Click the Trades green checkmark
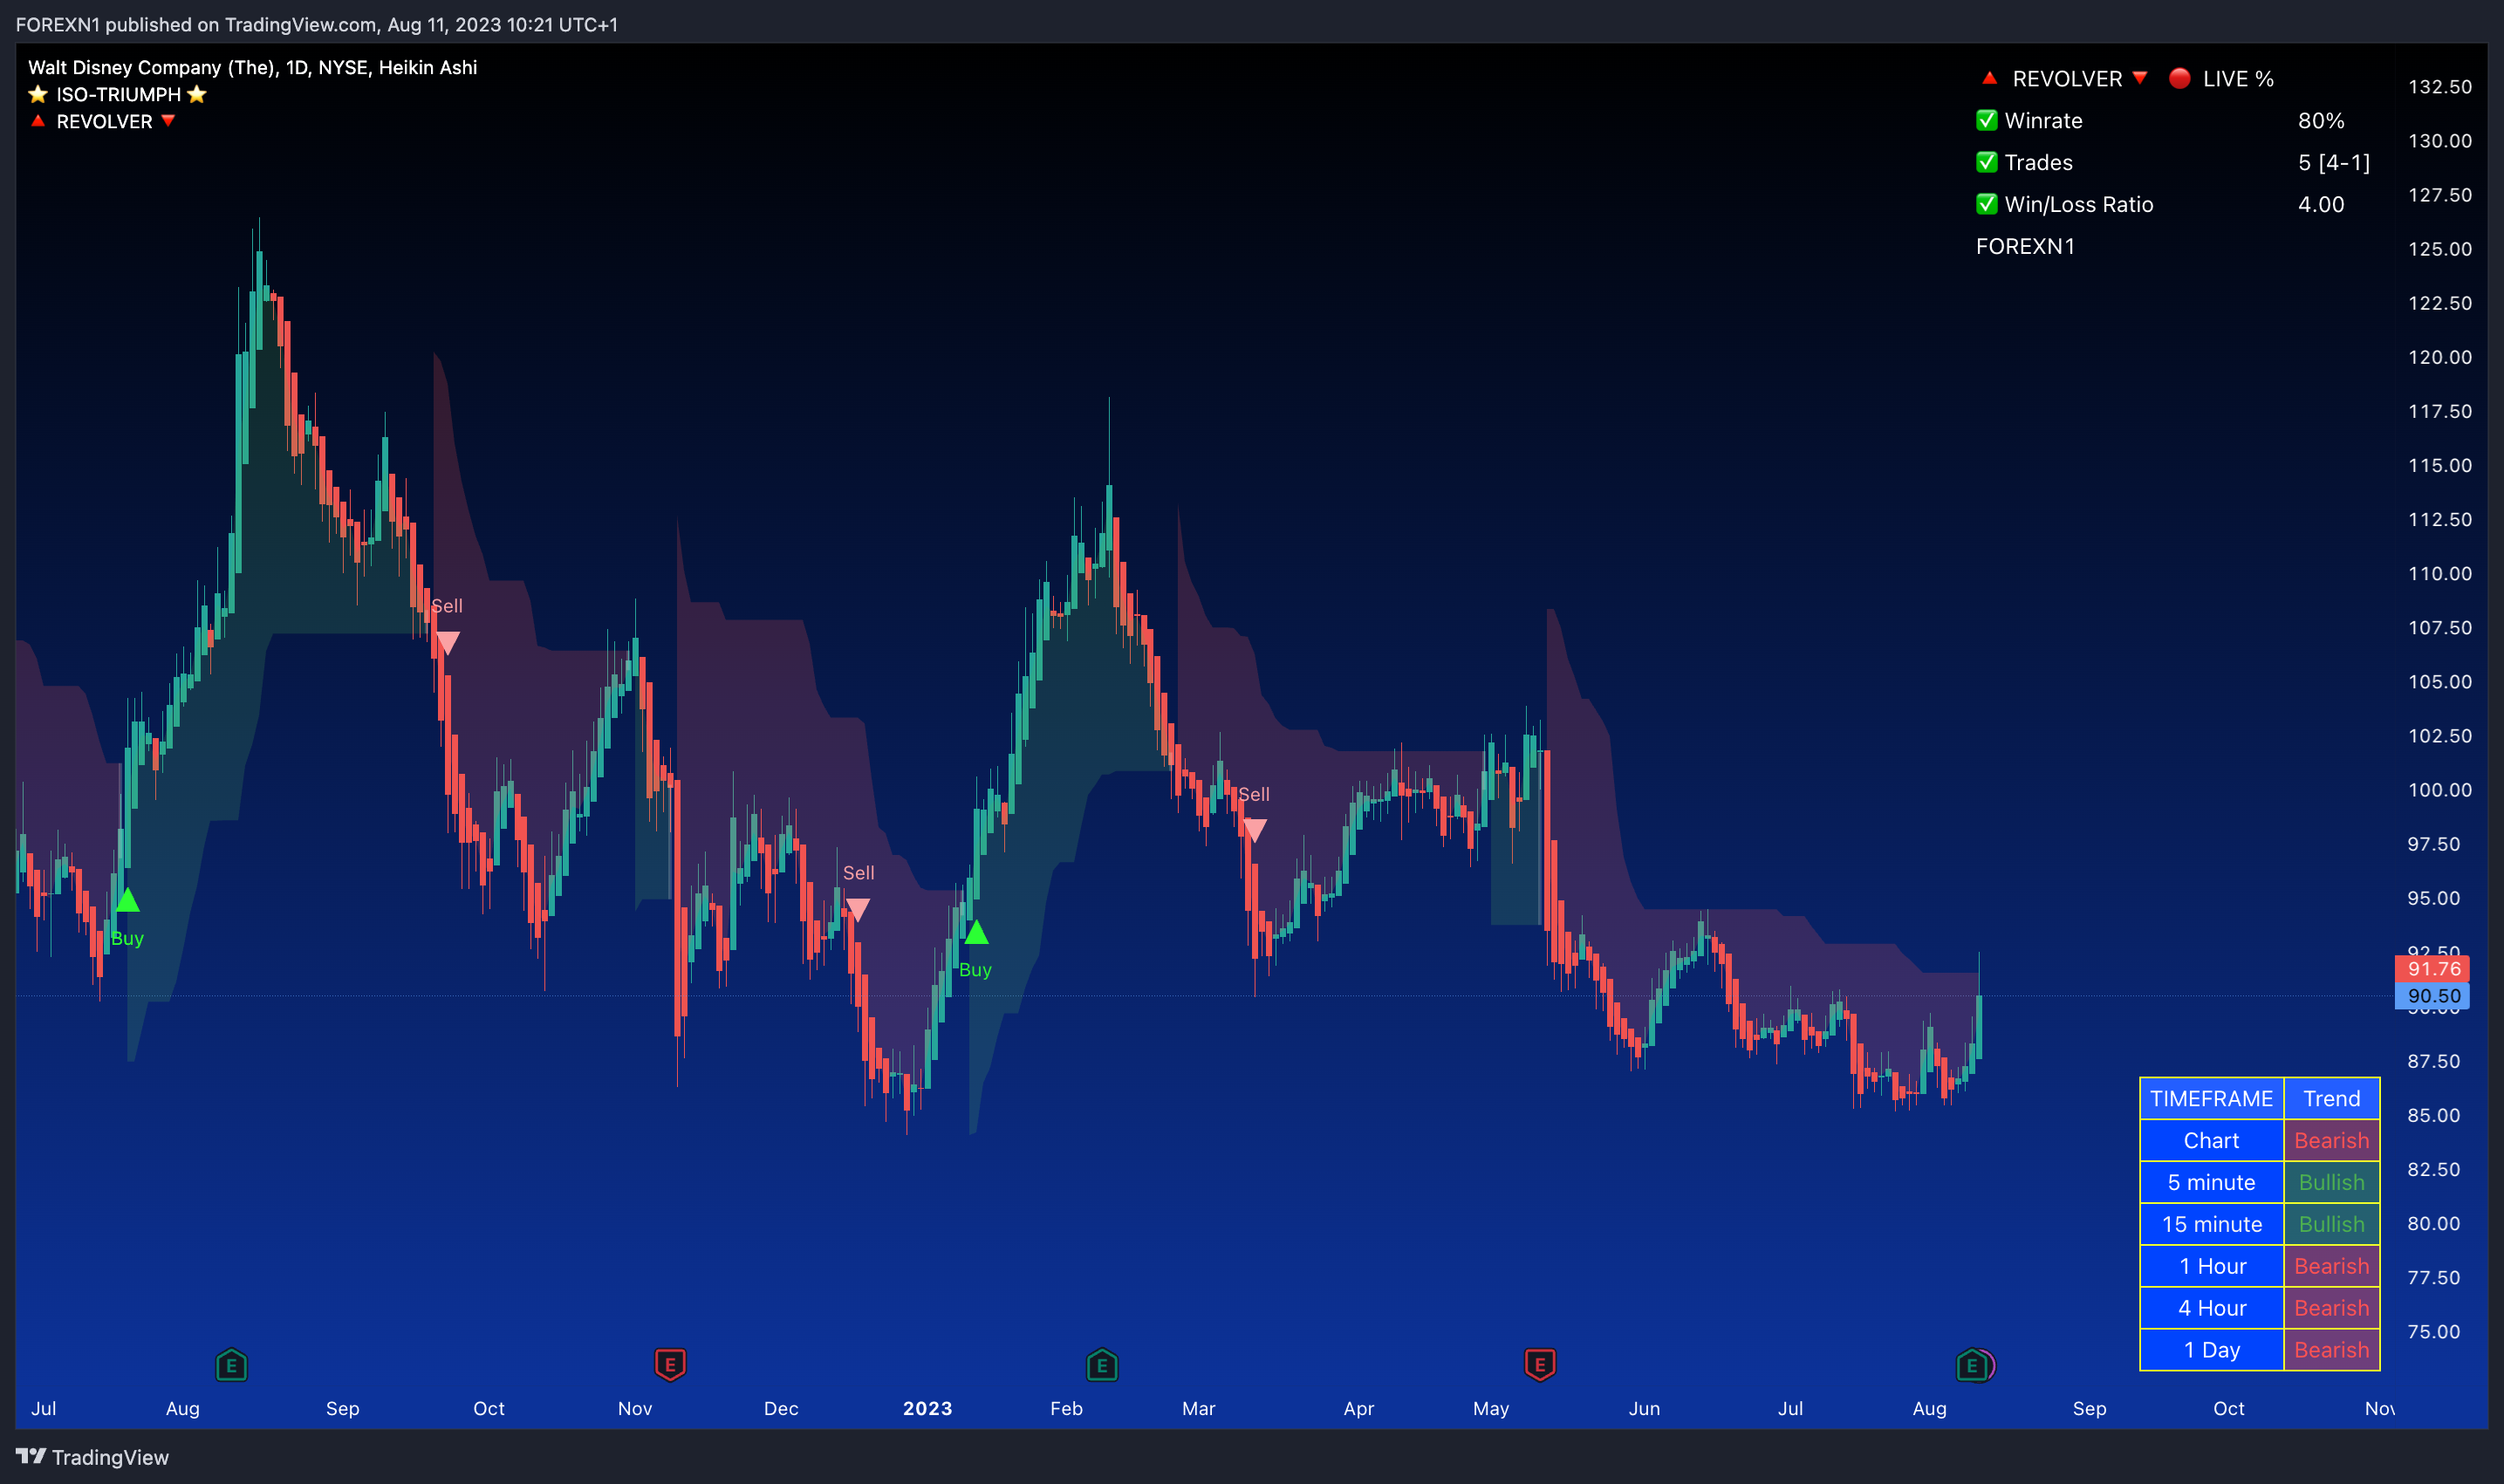The image size is (2504, 1484). point(1987,162)
